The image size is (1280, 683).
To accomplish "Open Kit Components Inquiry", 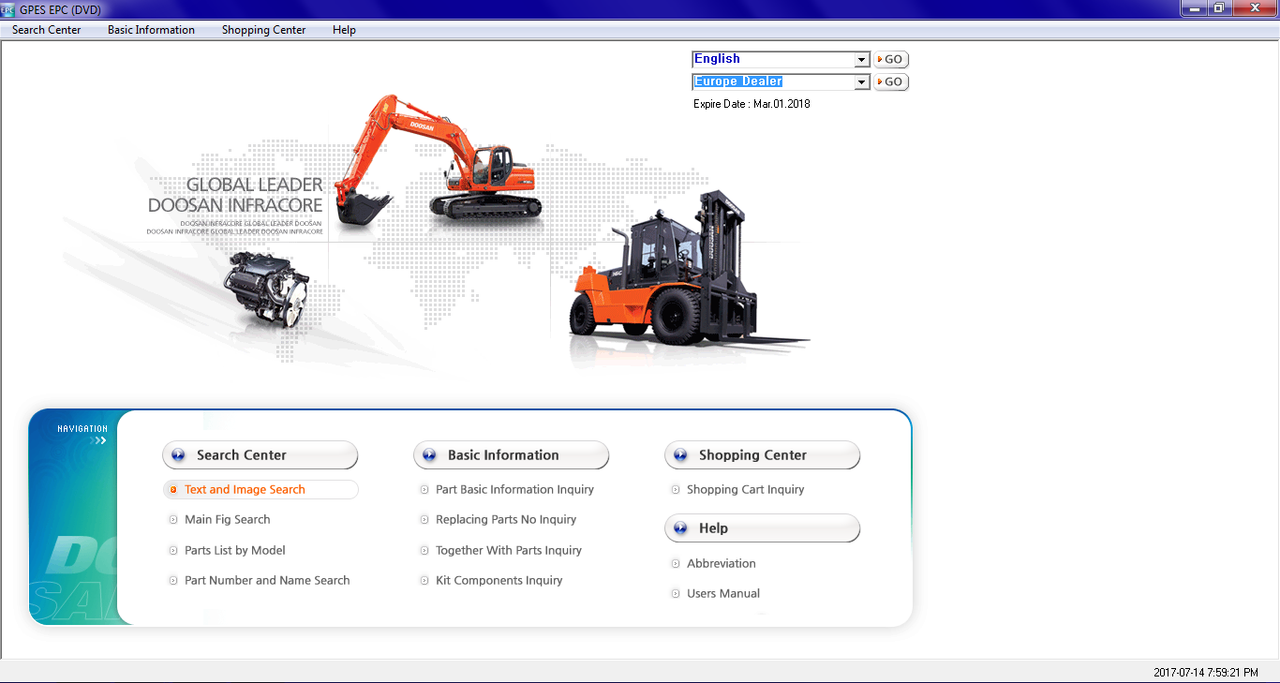I will pyautogui.click(x=499, y=581).
